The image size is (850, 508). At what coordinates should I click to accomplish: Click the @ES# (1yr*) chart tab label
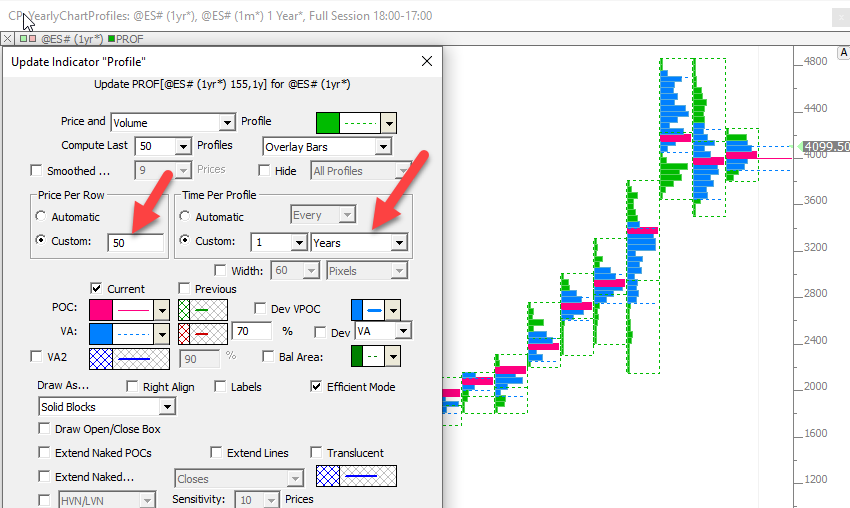click(x=72, y=39)
